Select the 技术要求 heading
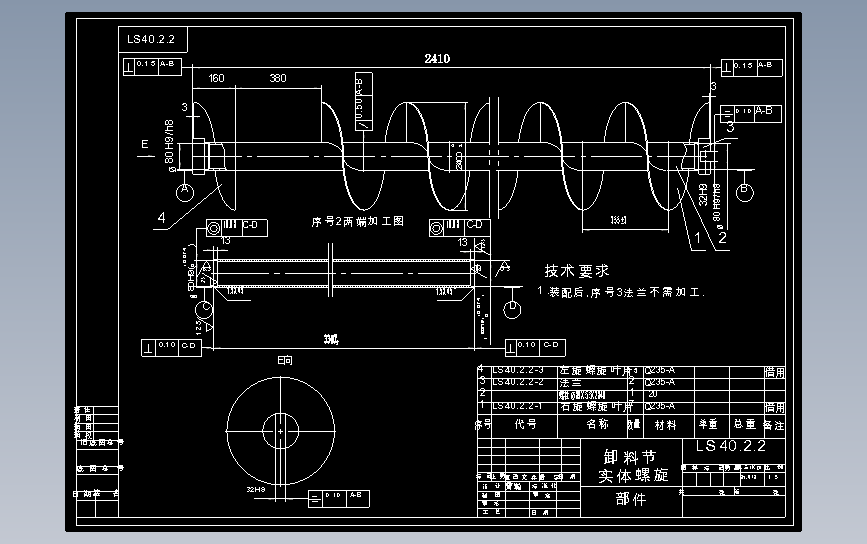Image resolution: width=867 pixels, height=544 pixels. coord(577,270)
